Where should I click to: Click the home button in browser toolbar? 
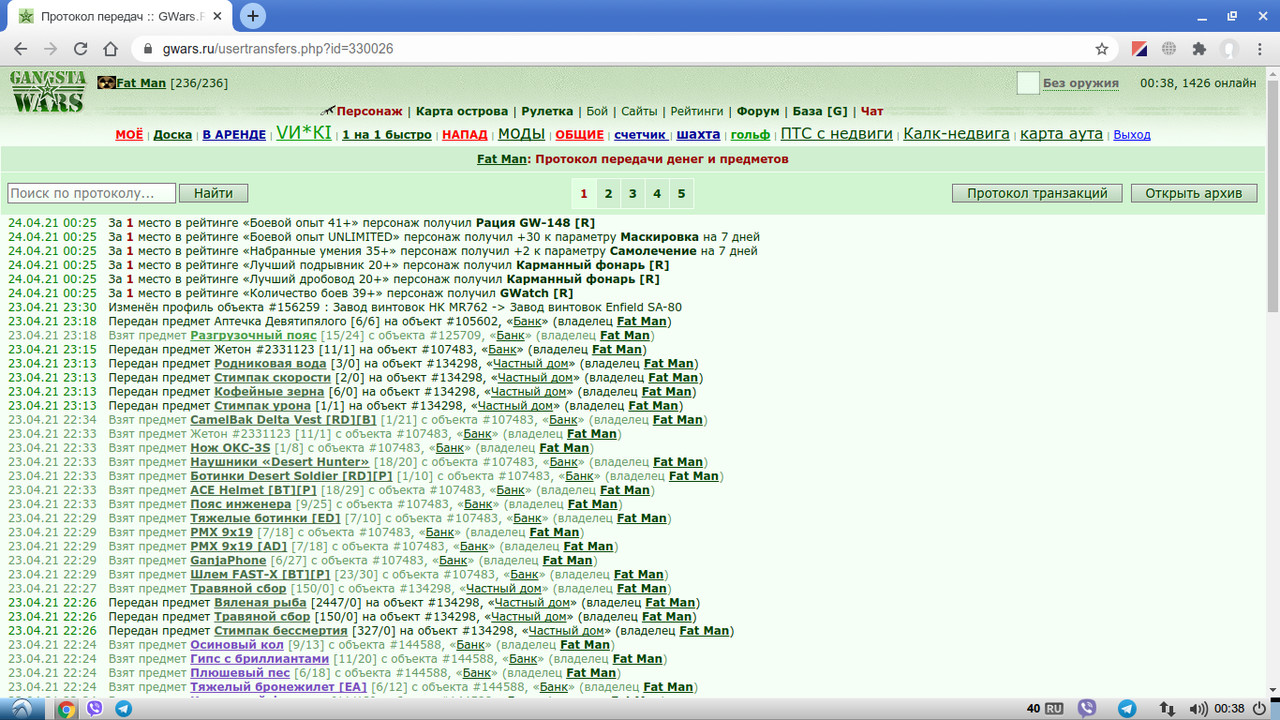pos(111,48)
